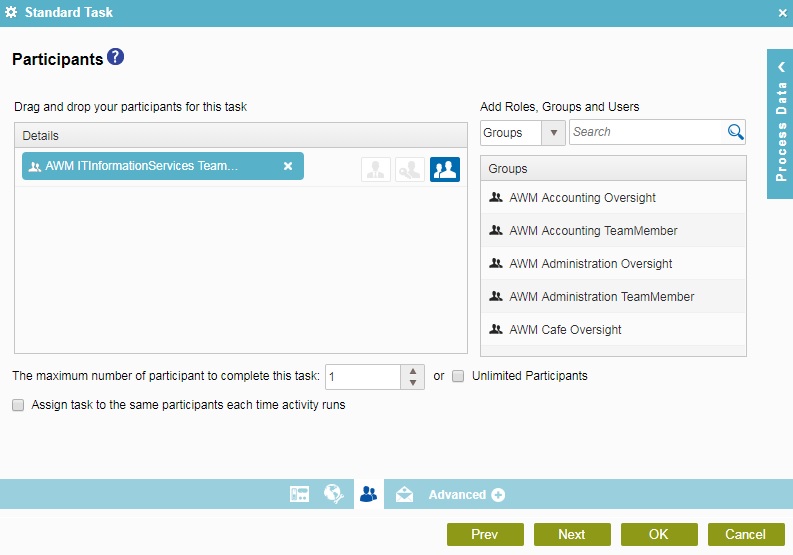Remove AWM ITInformationServices Team participant

[x=288, y=166]
